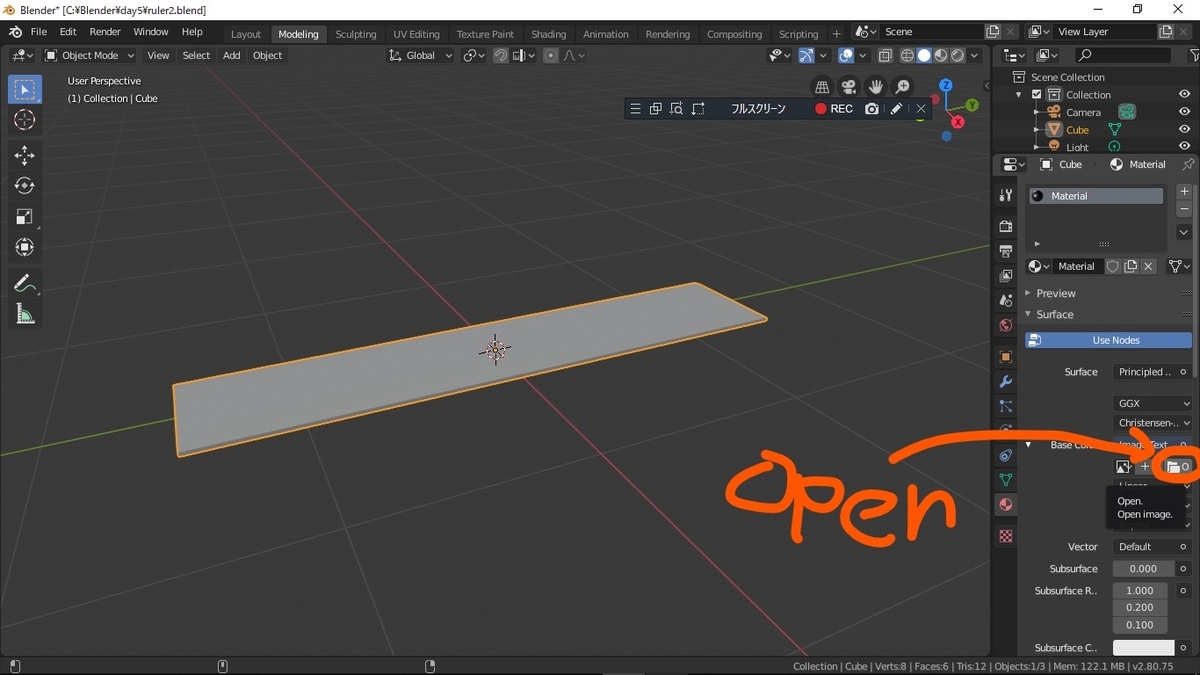Add a new material slot
This screenshot has height=675, width=1200.
click(x=1185, y=191)
